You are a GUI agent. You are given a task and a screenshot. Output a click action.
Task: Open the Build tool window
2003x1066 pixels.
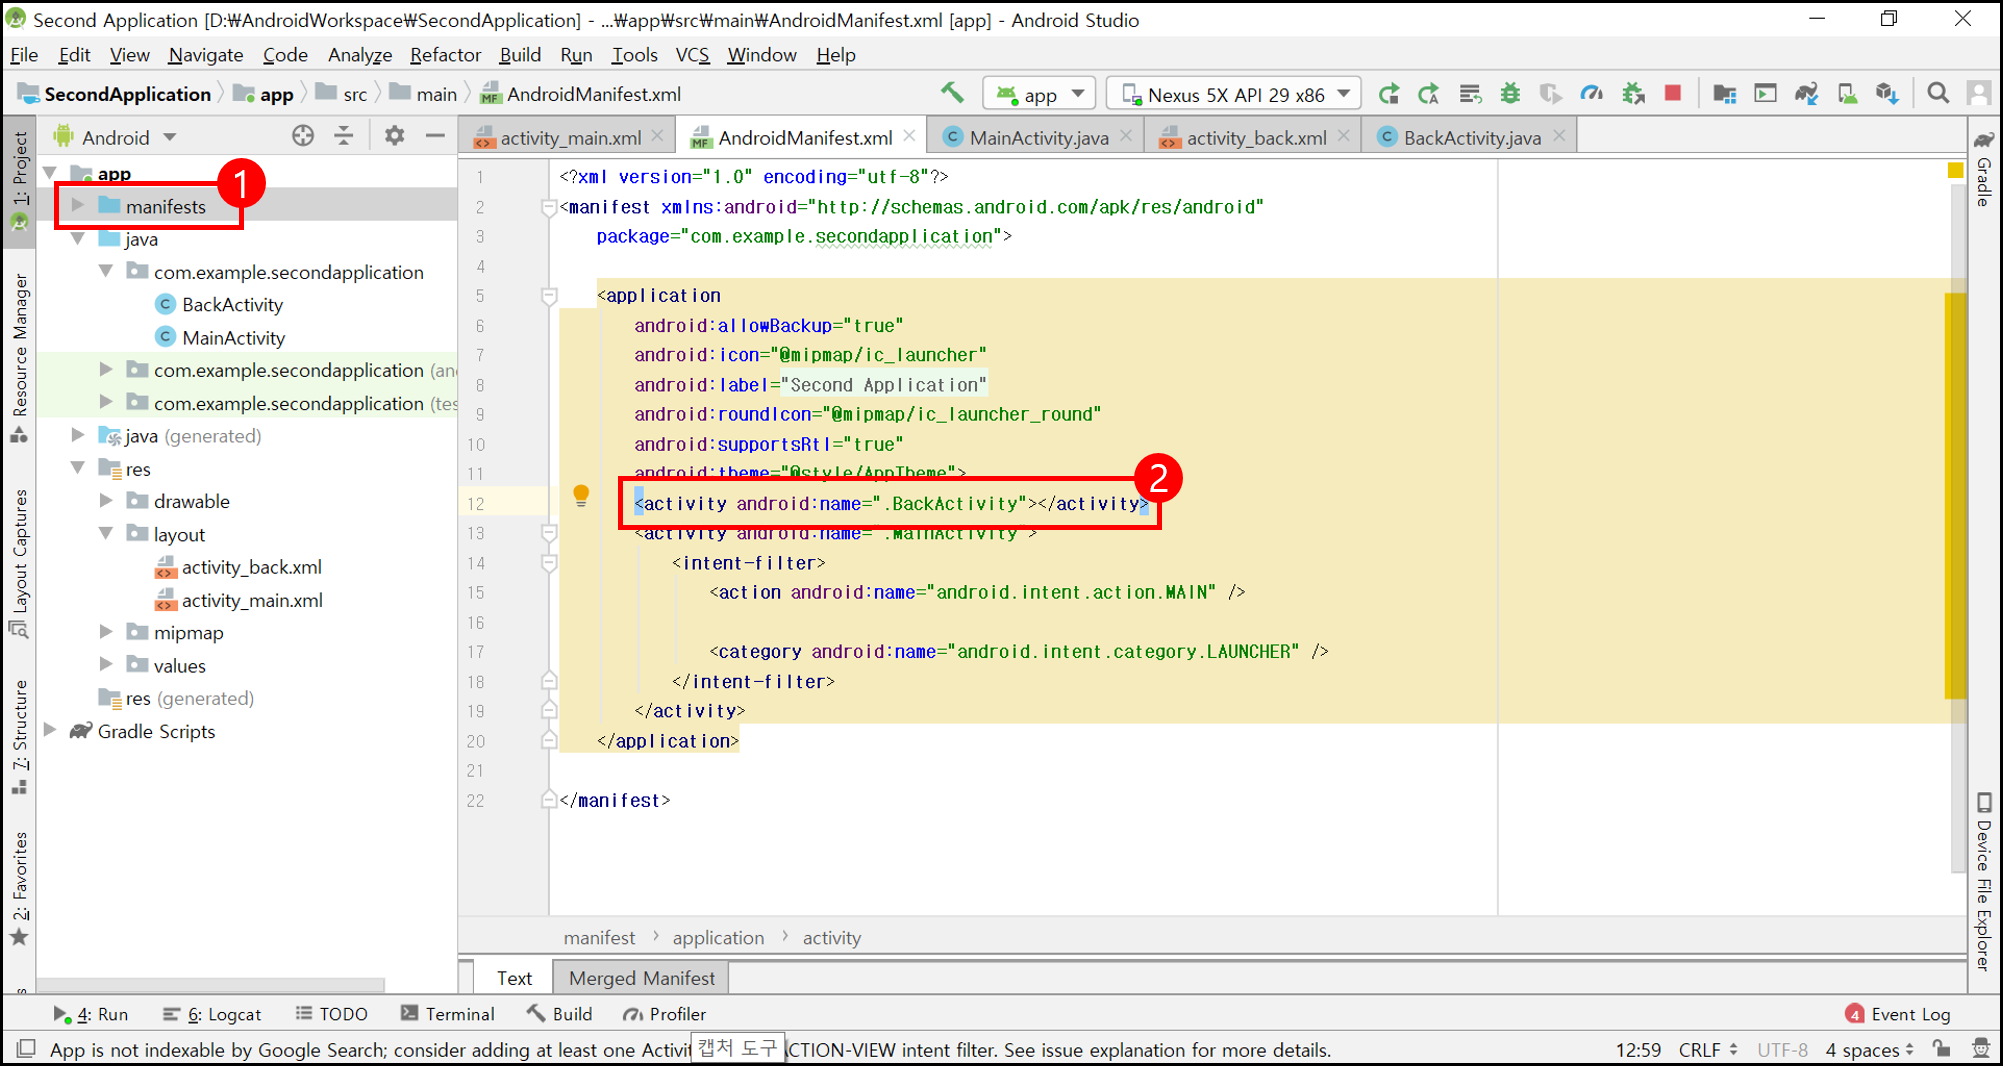coord(559,1014)
